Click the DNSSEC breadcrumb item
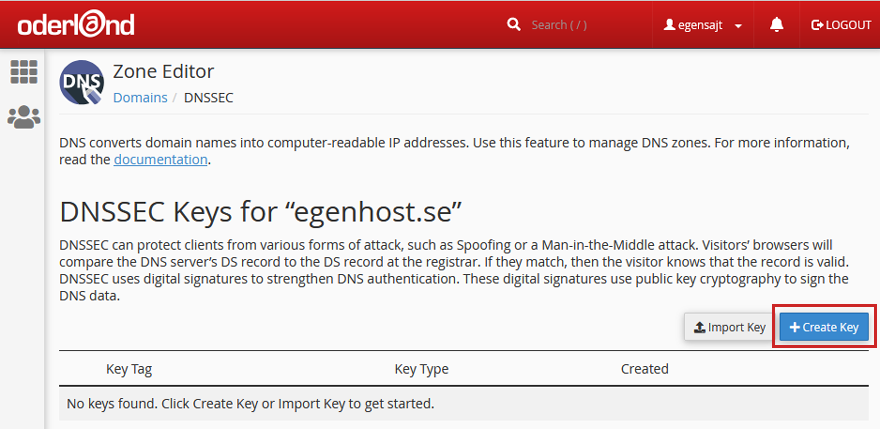The height and width of the screenshot is (429, 880). (209, 98)
